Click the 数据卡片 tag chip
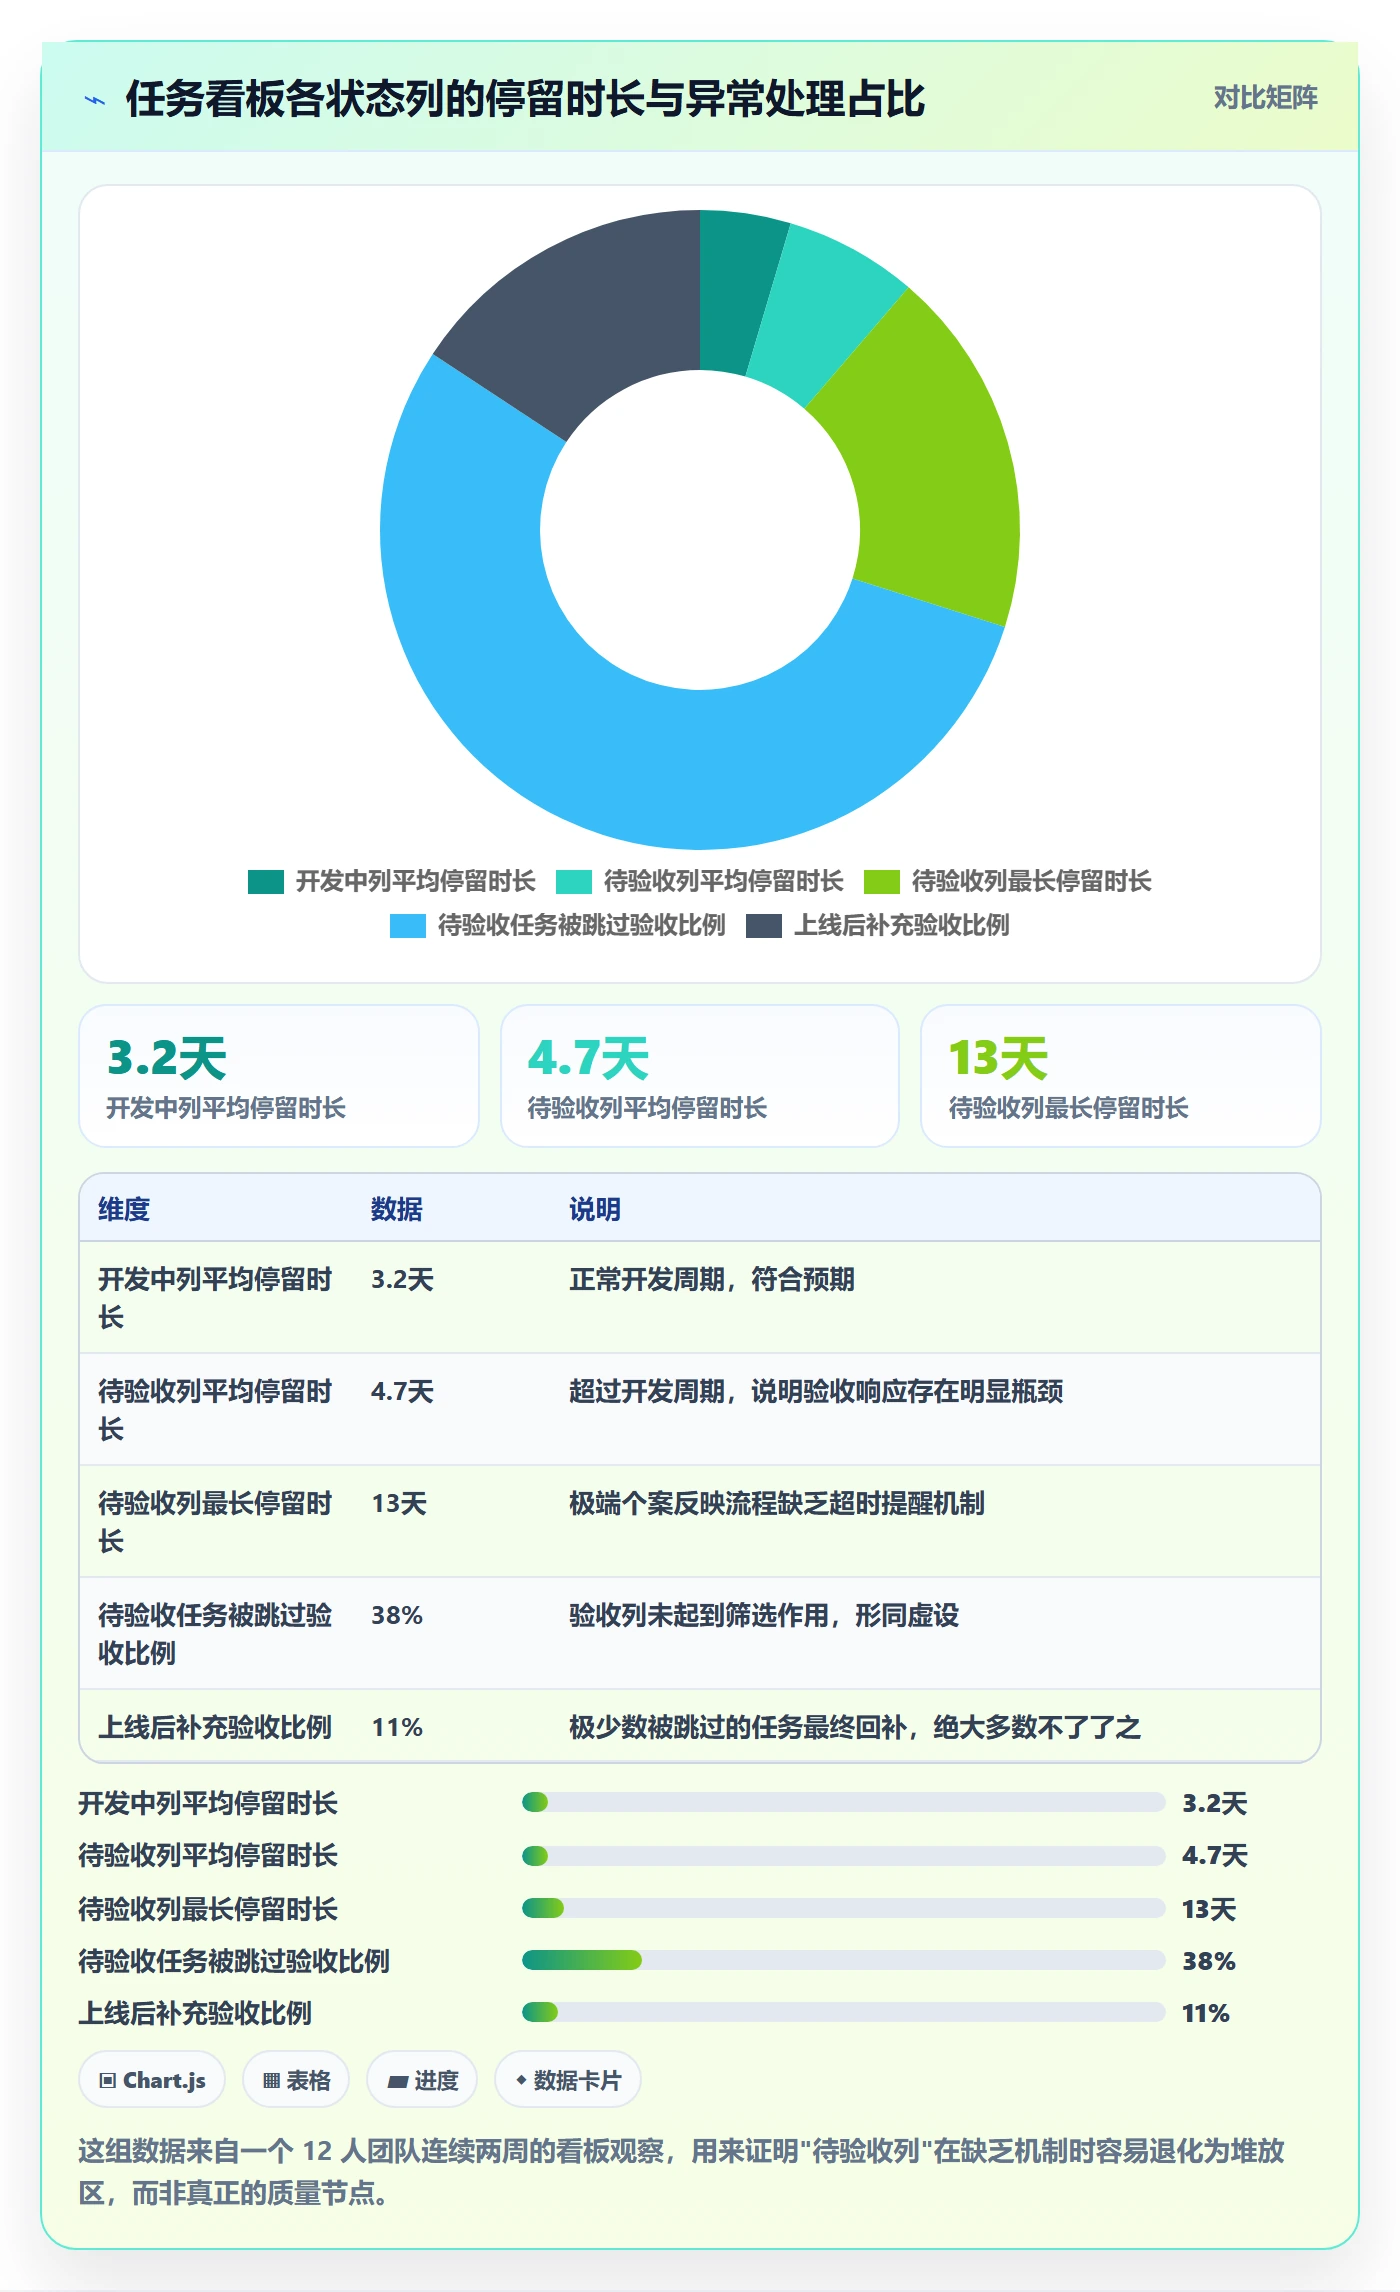 click(568, 2080)
